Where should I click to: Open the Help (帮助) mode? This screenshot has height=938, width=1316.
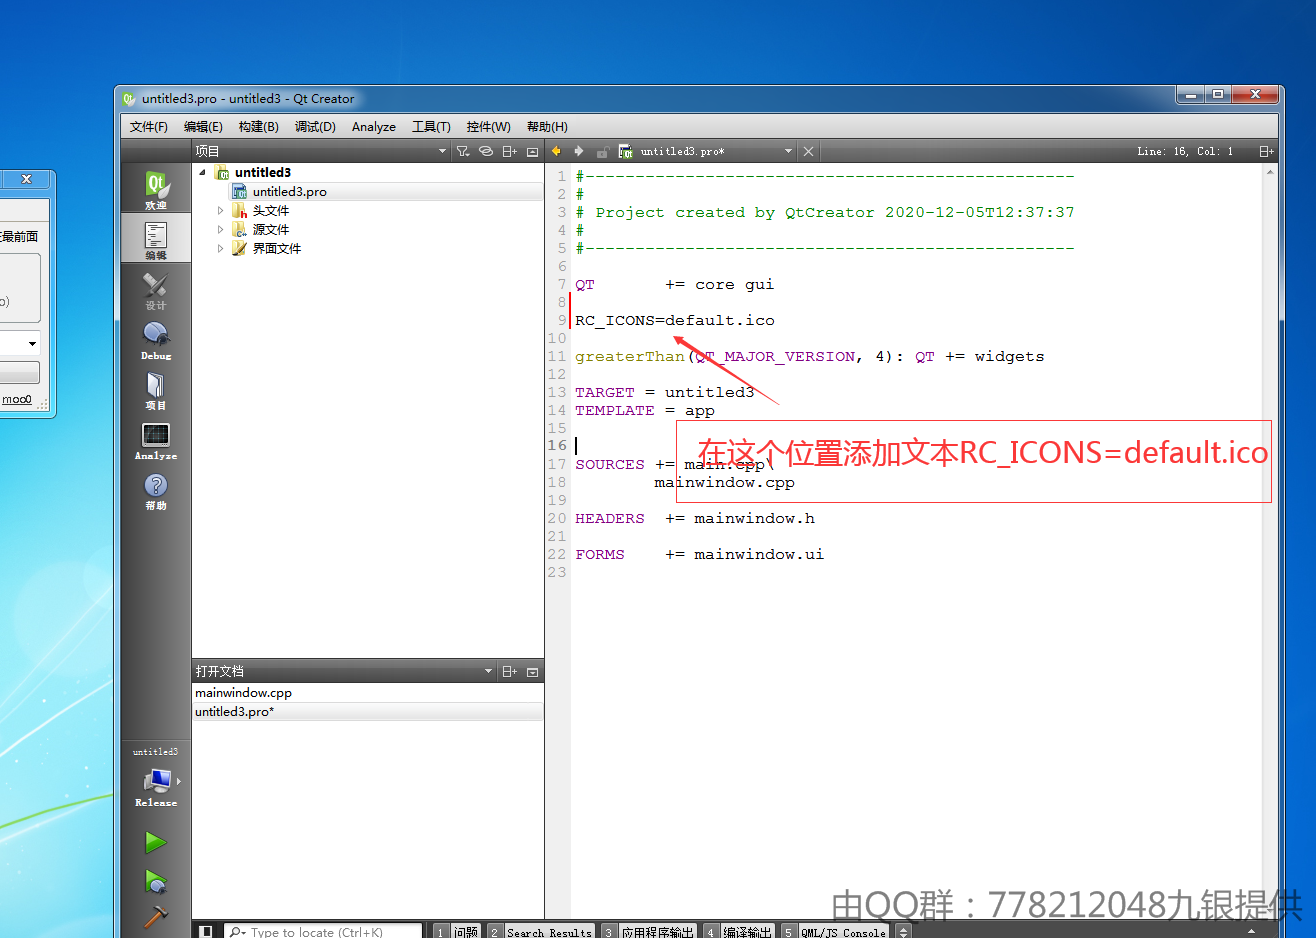(156, 489)
